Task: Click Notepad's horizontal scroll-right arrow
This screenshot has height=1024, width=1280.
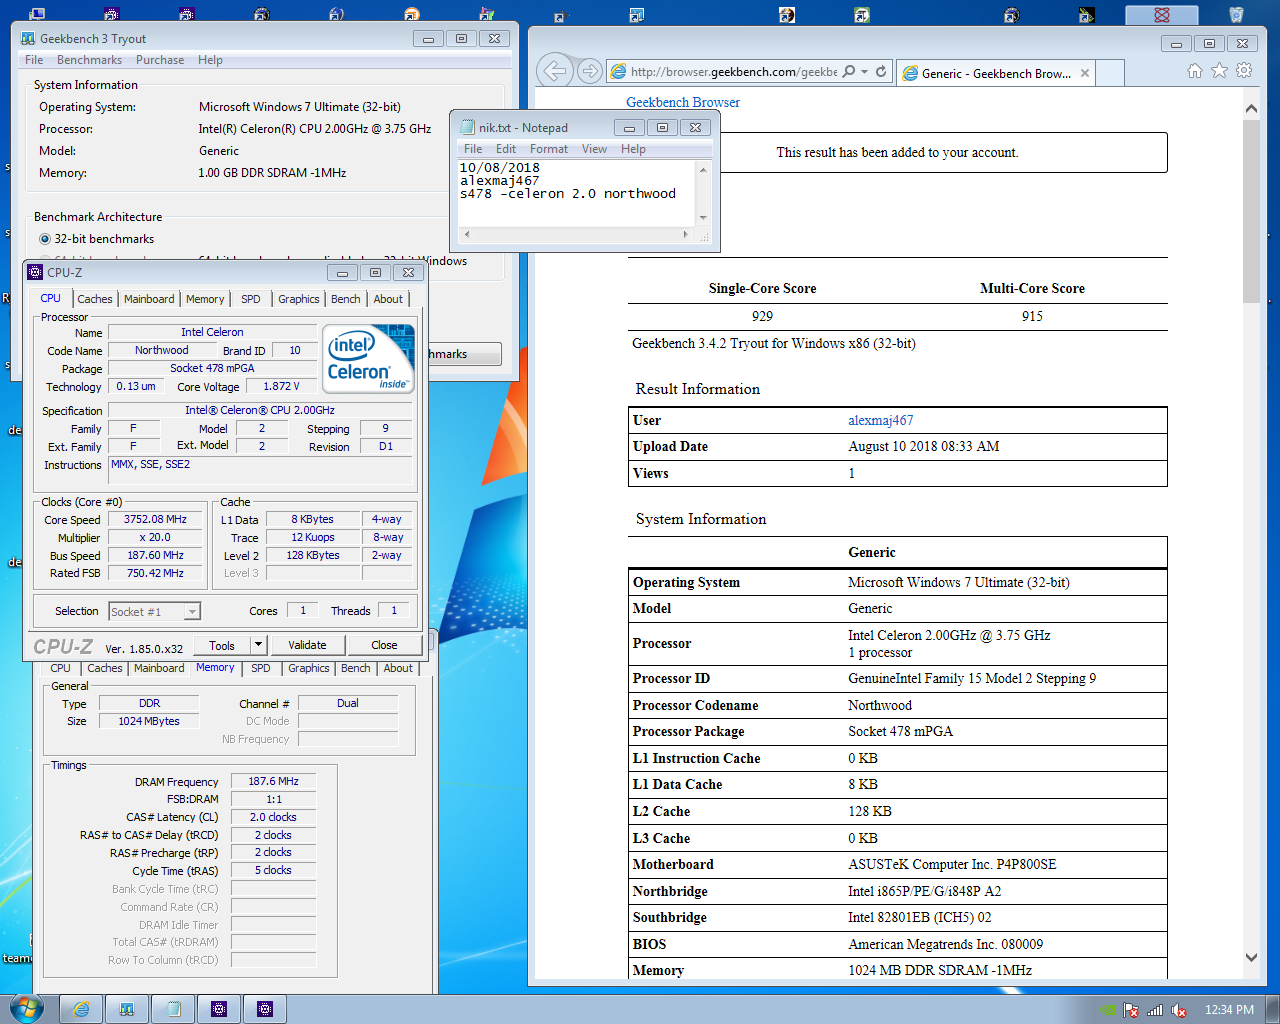Action: point(685,234)
